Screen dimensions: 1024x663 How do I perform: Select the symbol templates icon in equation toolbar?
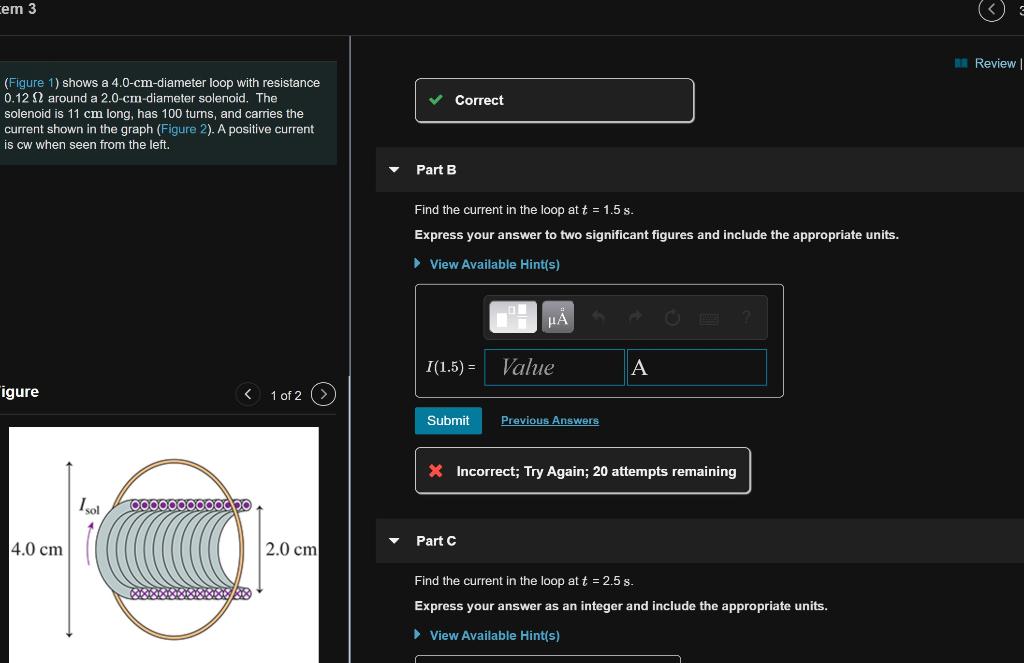point(512,316)
